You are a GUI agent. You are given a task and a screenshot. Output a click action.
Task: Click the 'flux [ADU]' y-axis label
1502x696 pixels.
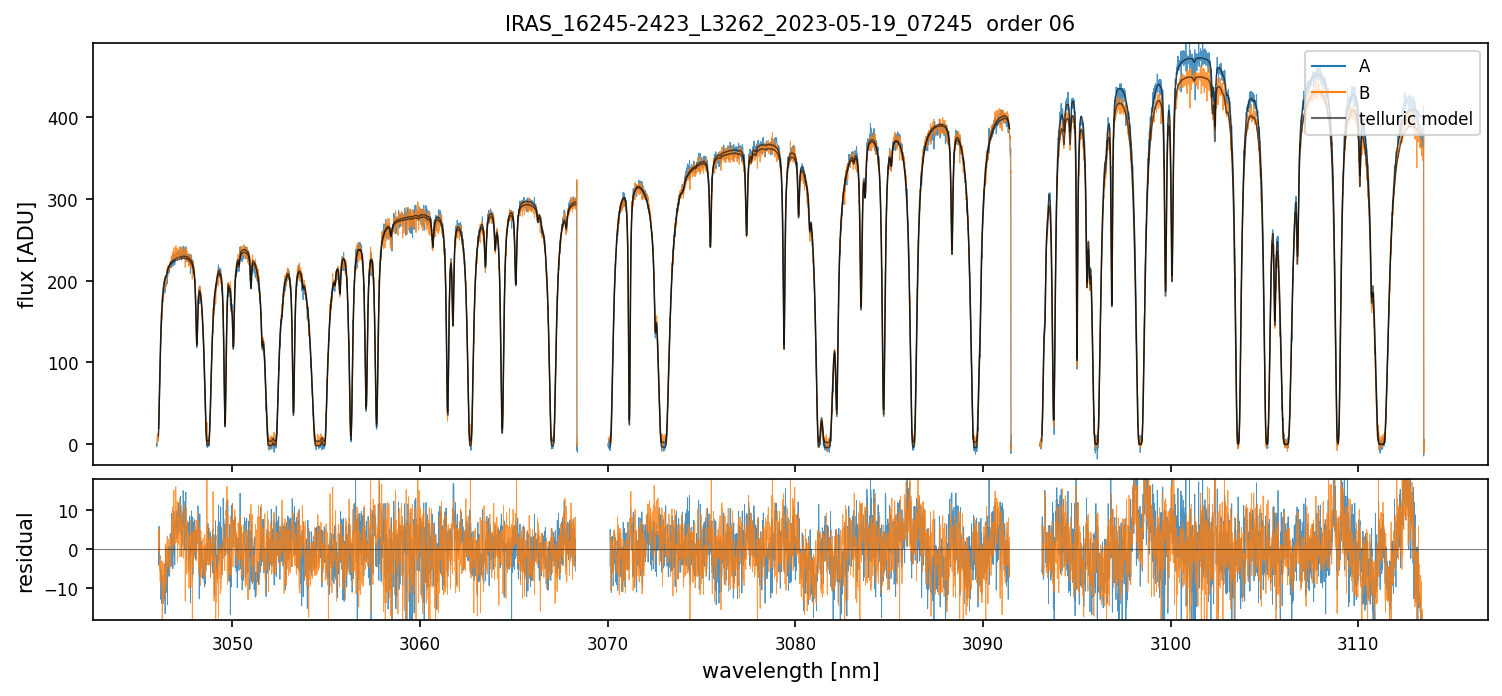click(27, 254)
